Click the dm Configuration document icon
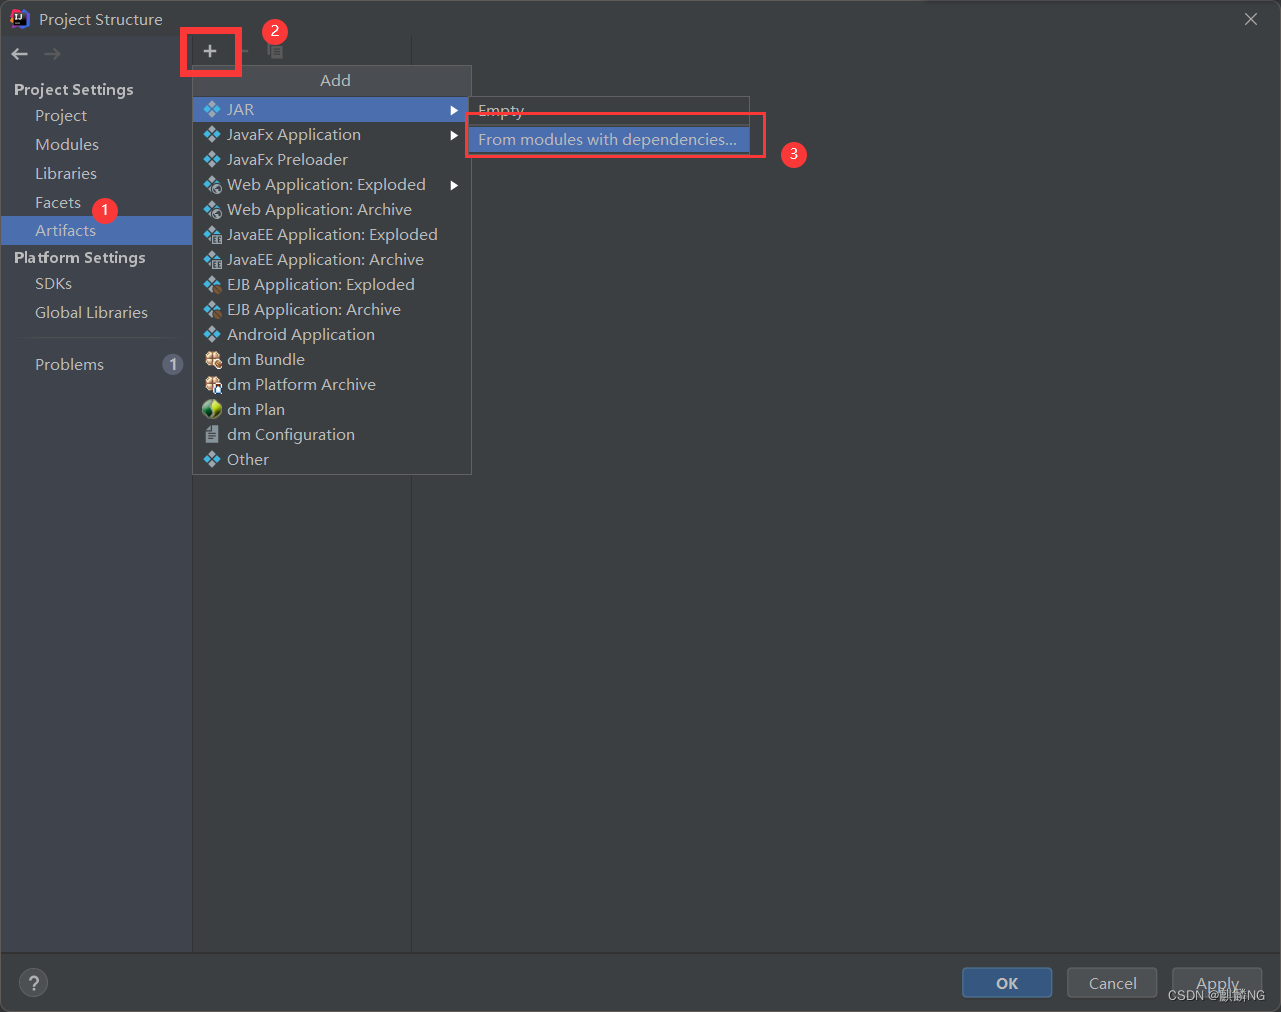 pyautogui.click(x=212, y=435)
